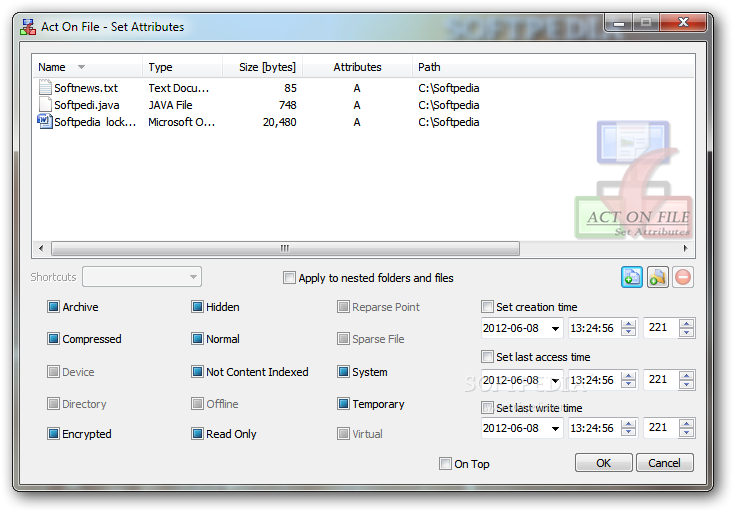
Task: Open creation time date picker dropdown
Action: pos(555,328)
